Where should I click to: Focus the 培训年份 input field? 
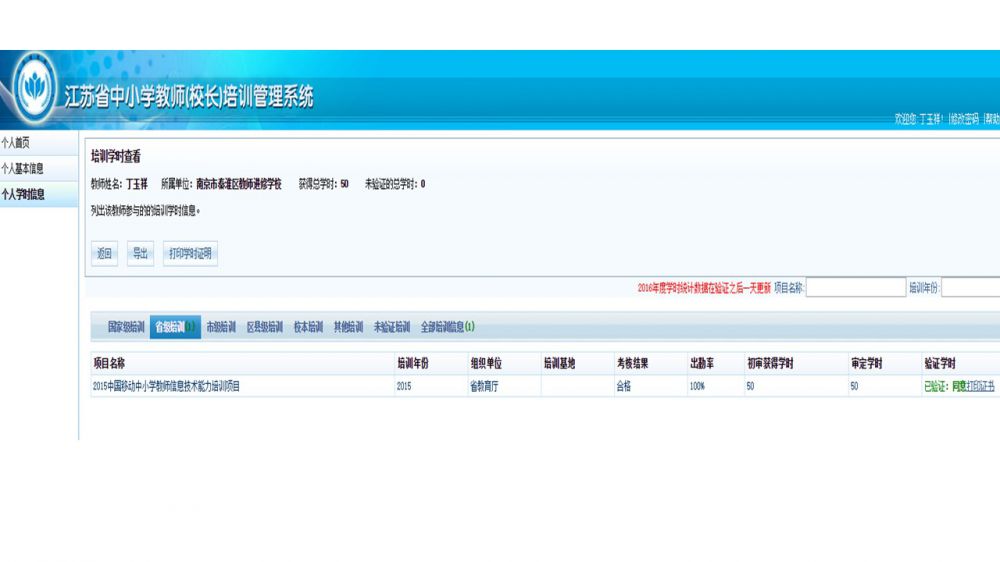click(970, 288)
